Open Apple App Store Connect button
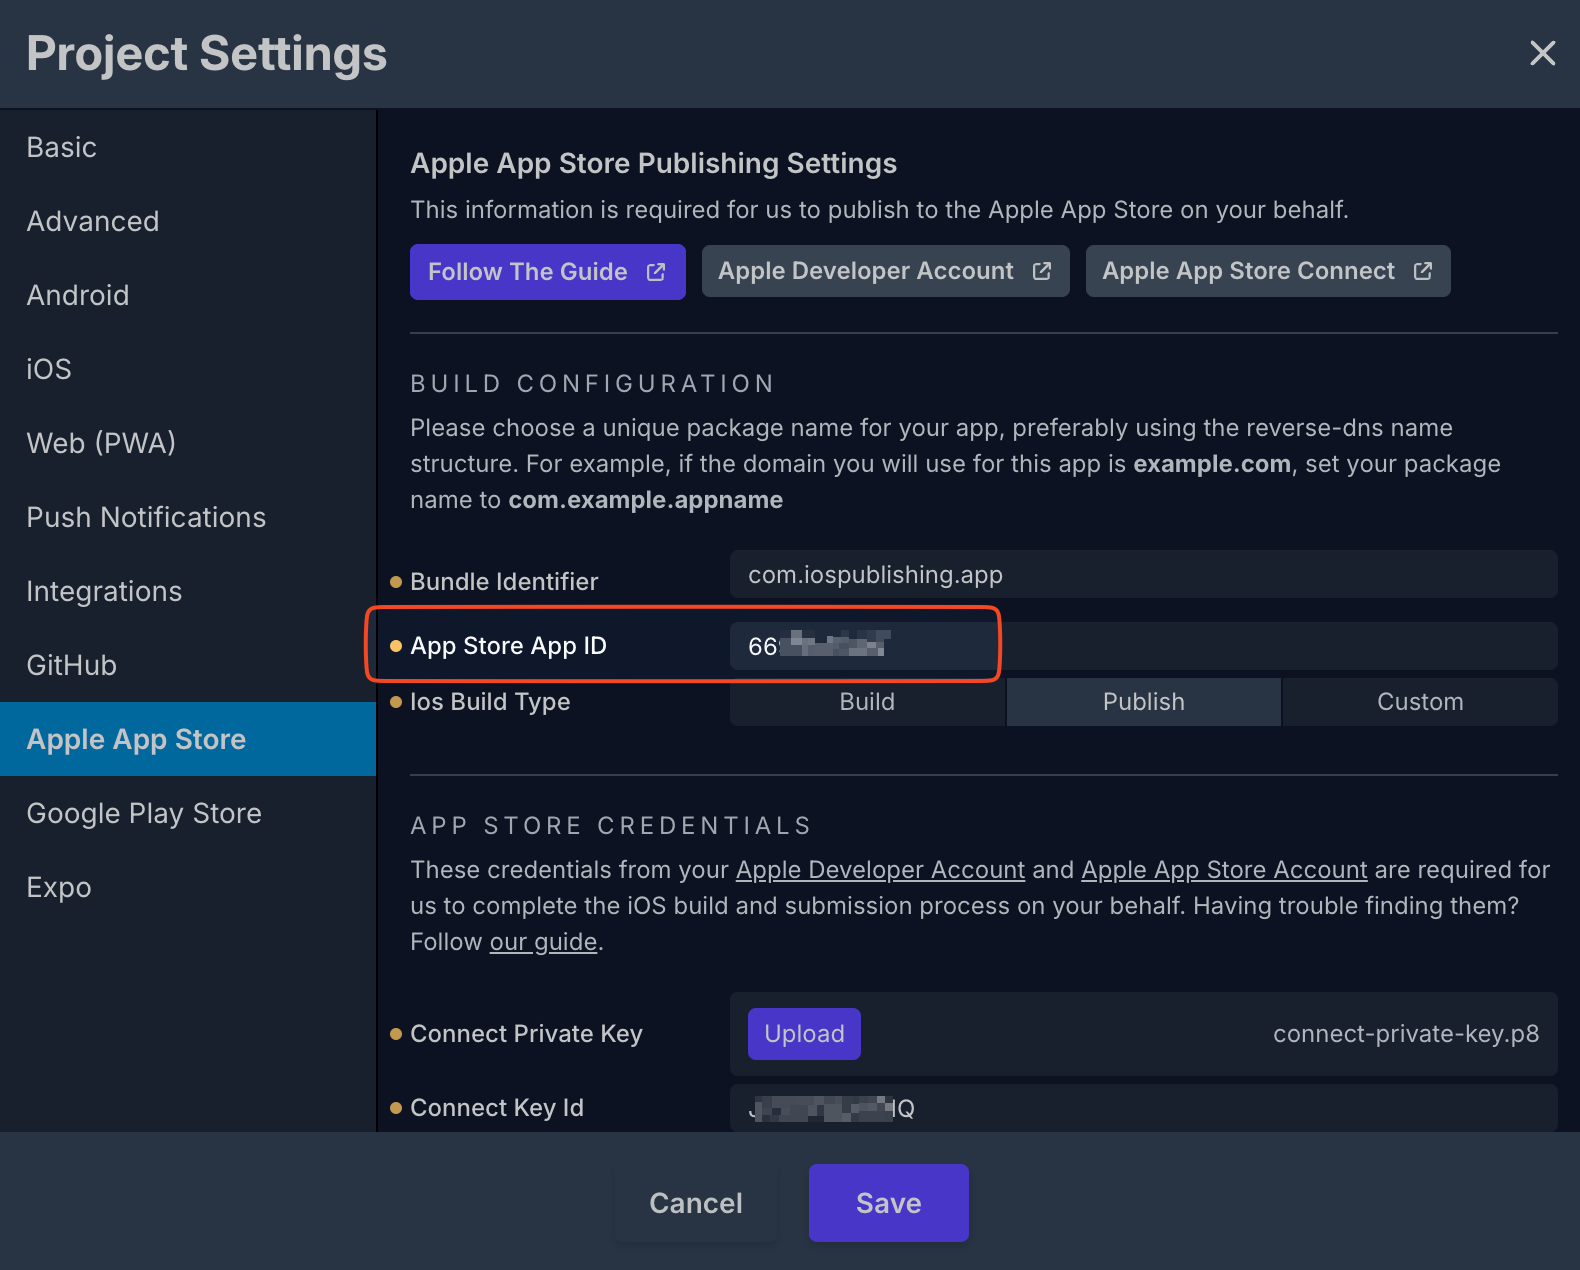The width and height of the screenshot is (1580, 1270). tap(1267, 272)
